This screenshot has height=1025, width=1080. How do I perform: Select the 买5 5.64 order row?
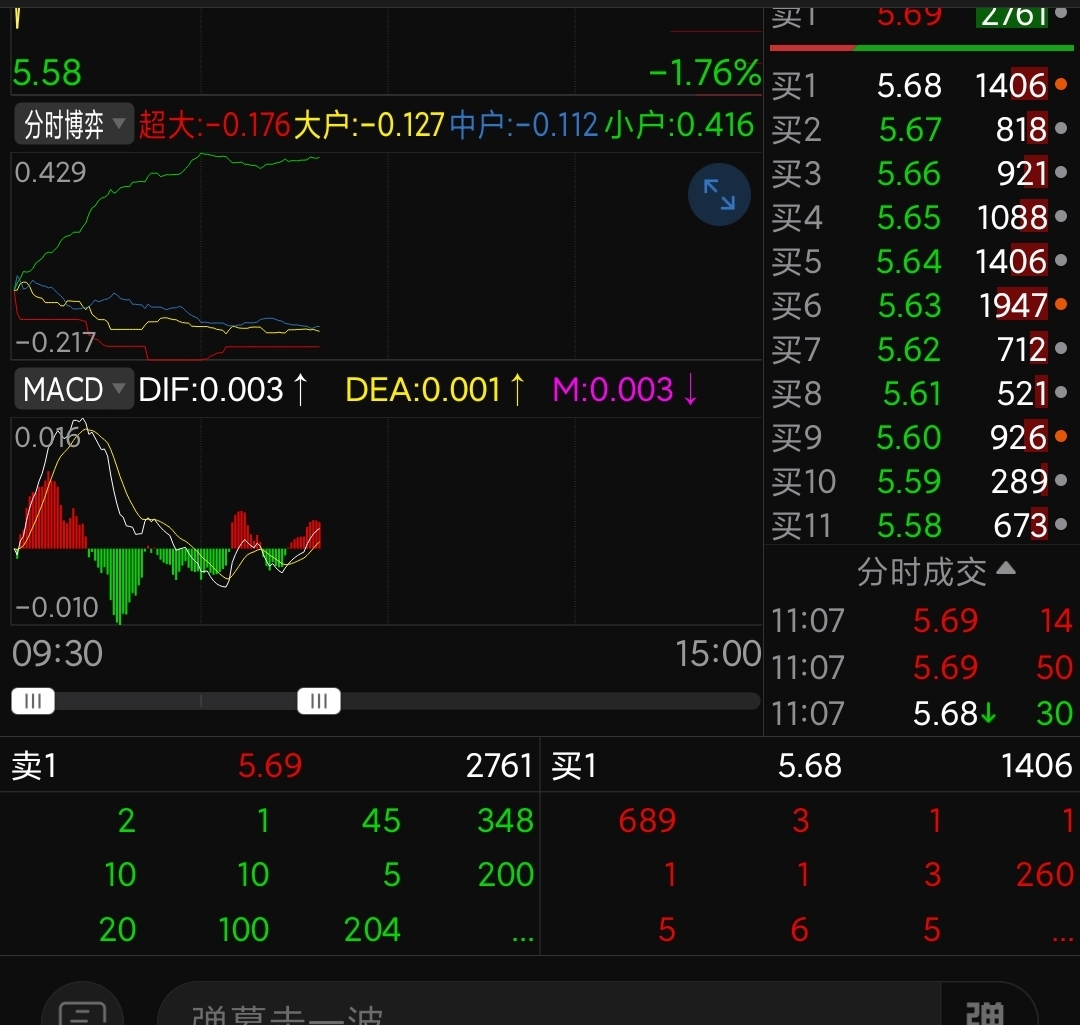coord(921,261)
